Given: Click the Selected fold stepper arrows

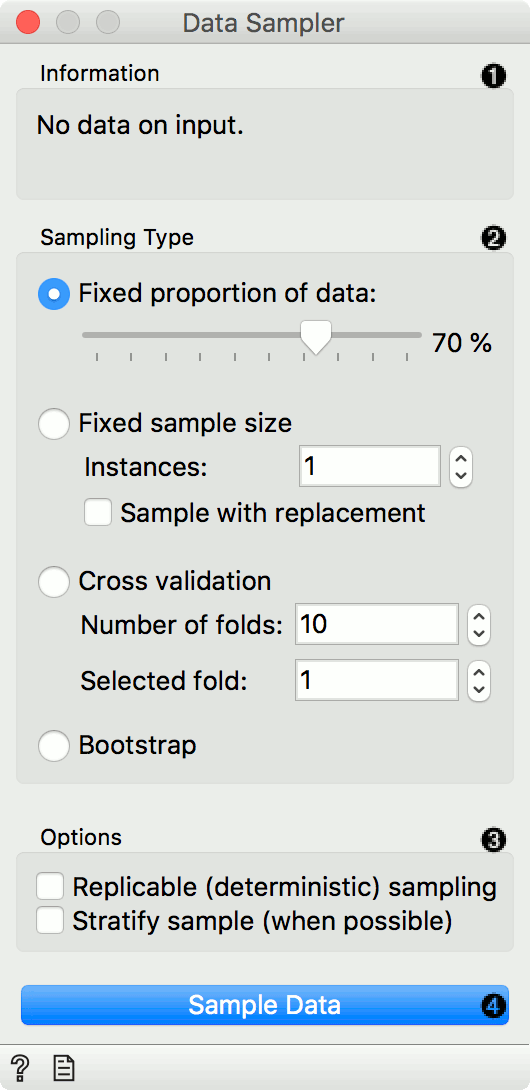Looking at the screenshot, I should click(x=479, y=680).
